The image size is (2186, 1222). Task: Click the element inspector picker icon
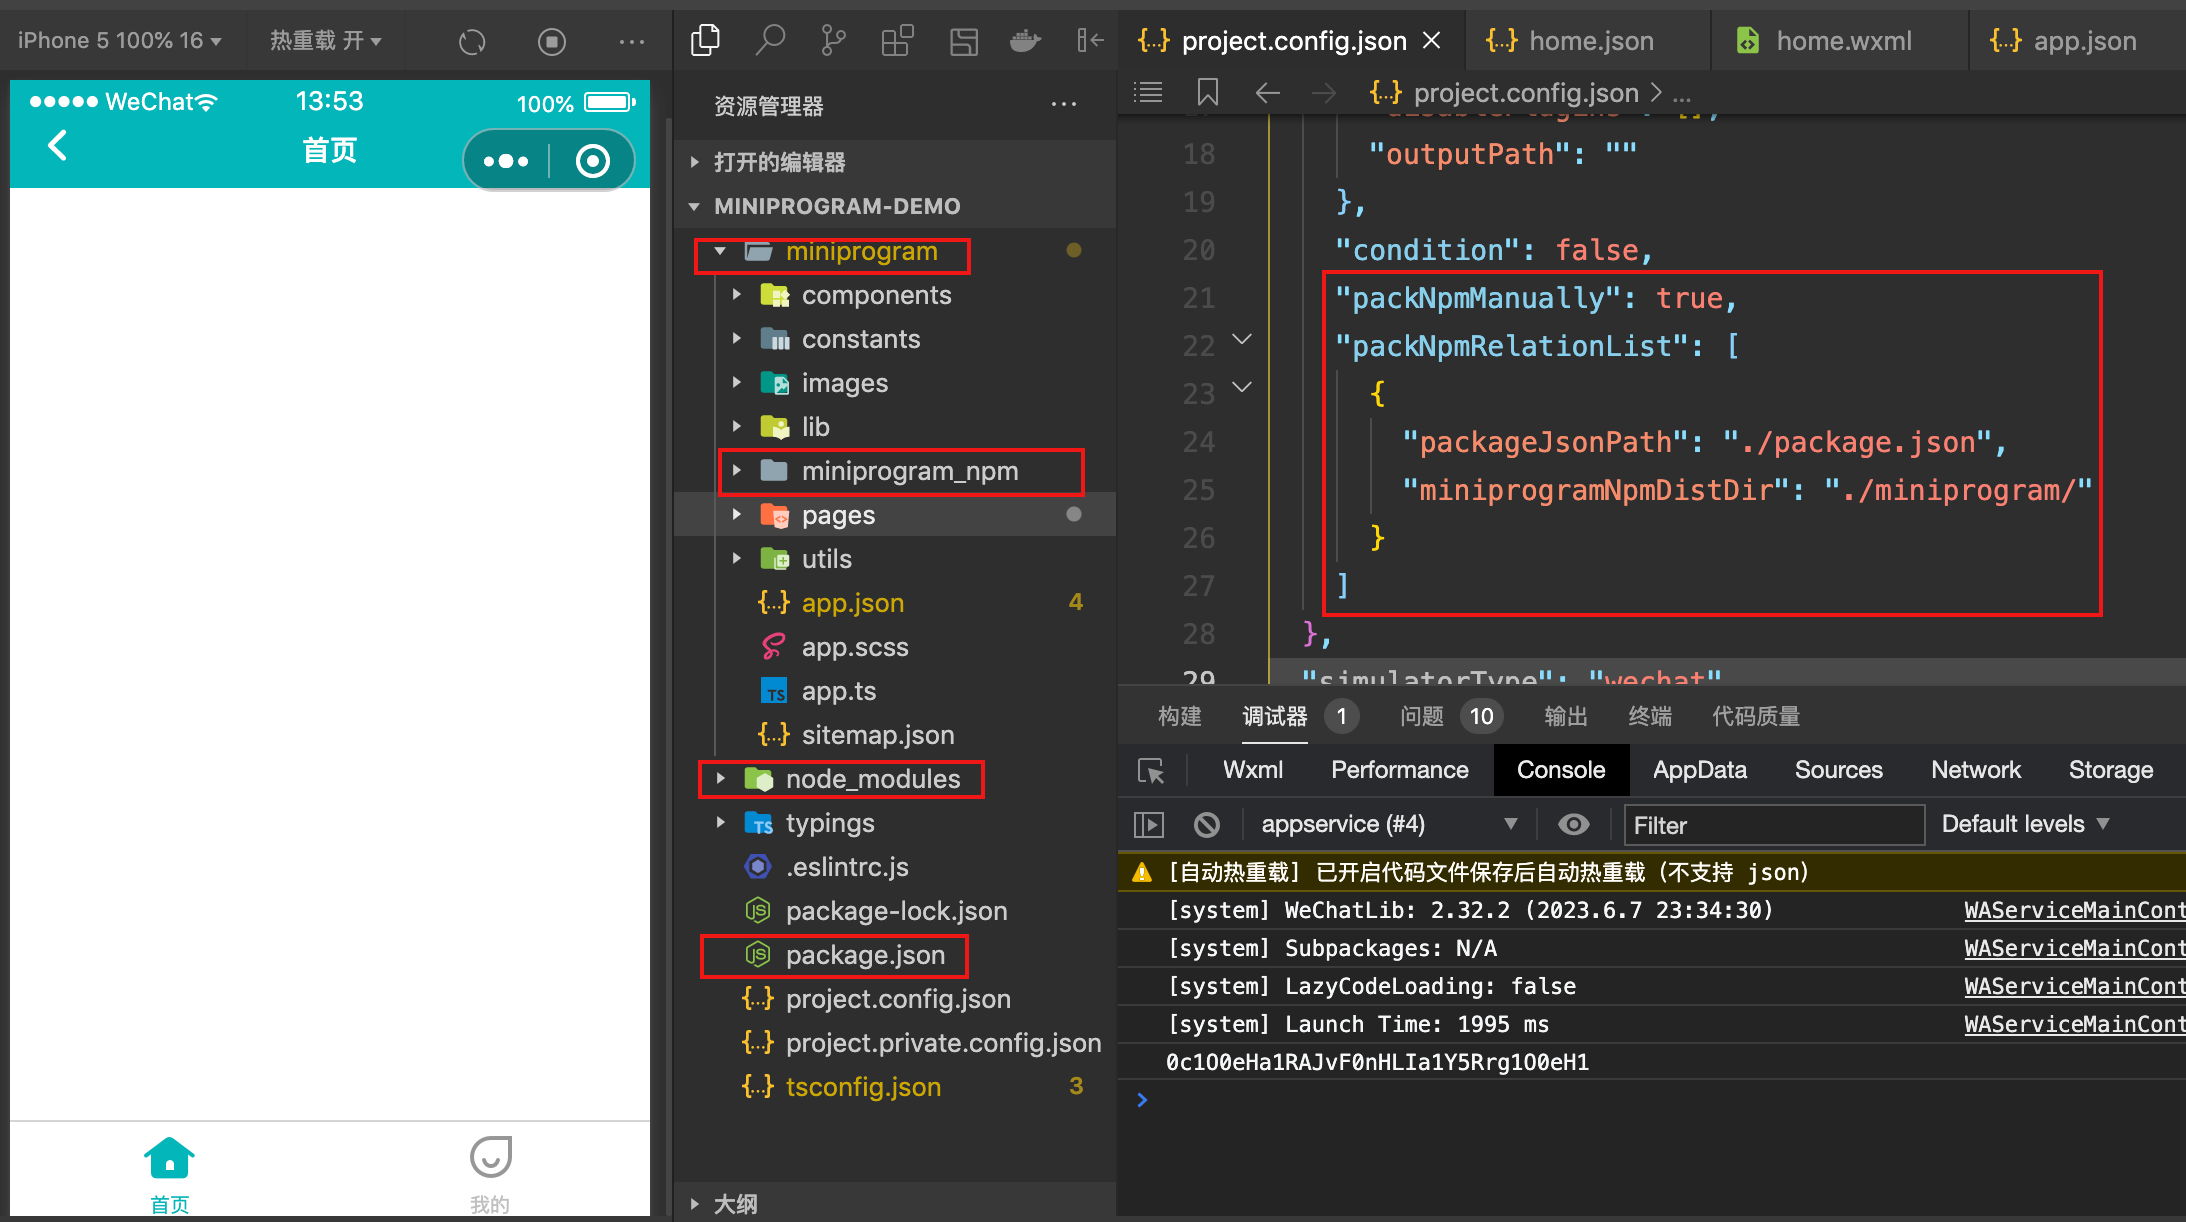click(x=1151, y=770)
